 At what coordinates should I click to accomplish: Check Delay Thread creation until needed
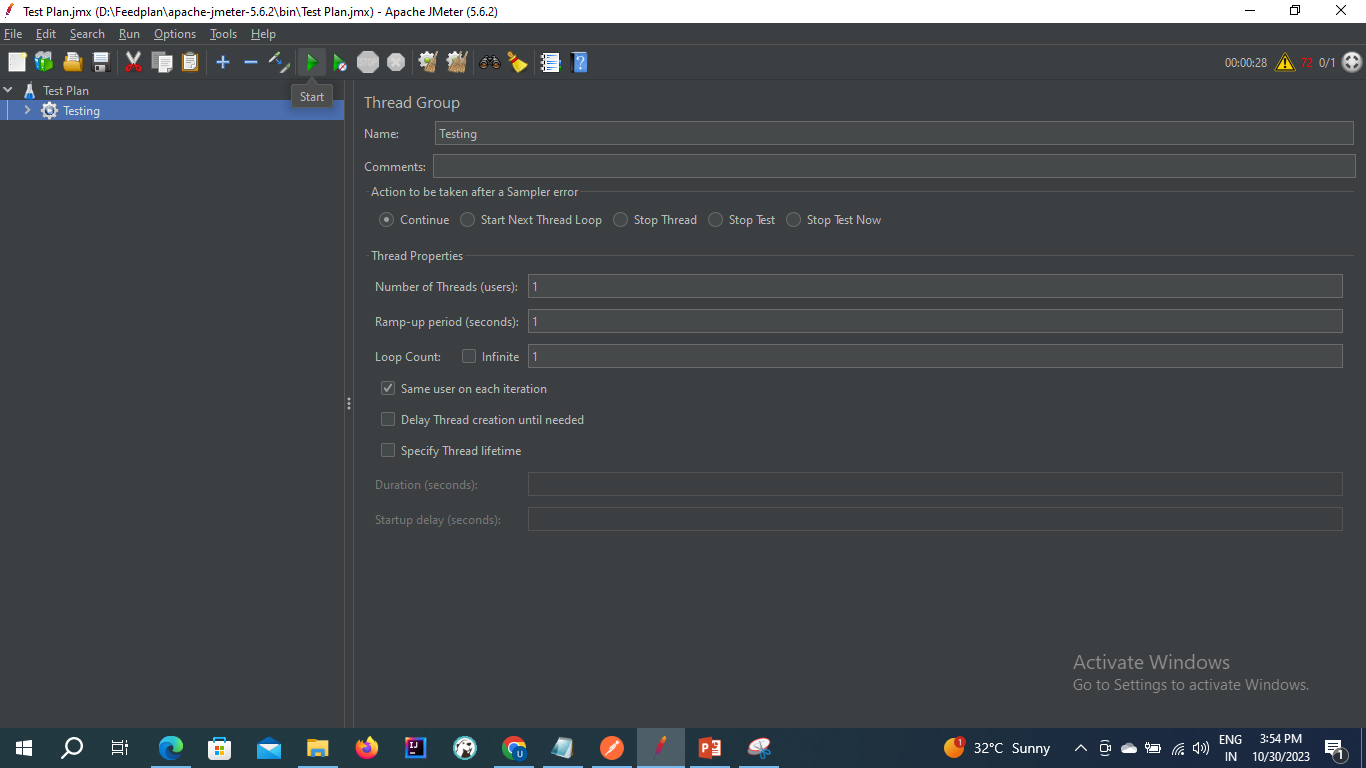(388, 419)
